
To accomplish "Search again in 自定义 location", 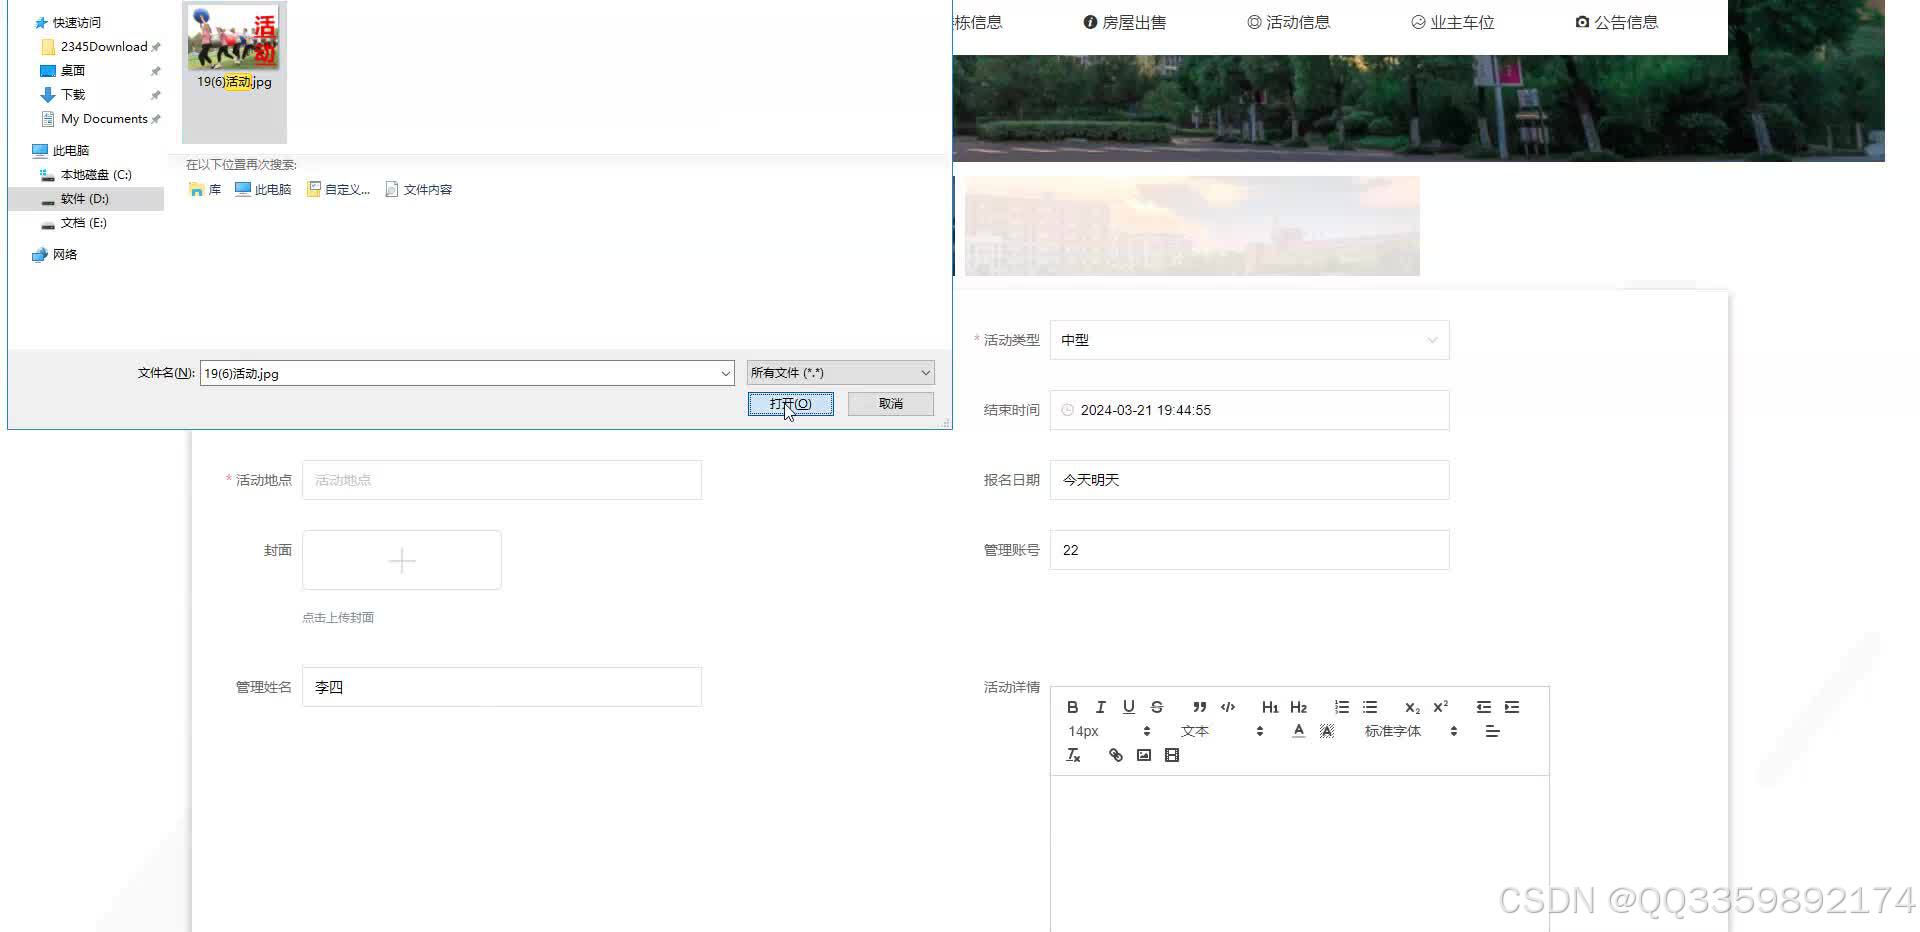I will point(339,189).
